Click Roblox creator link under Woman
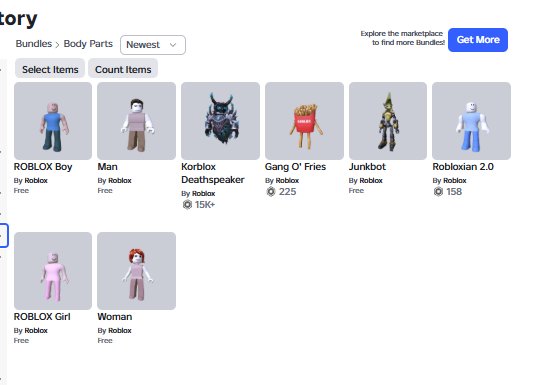The image size is (537, 385). [x=120, y=331]
